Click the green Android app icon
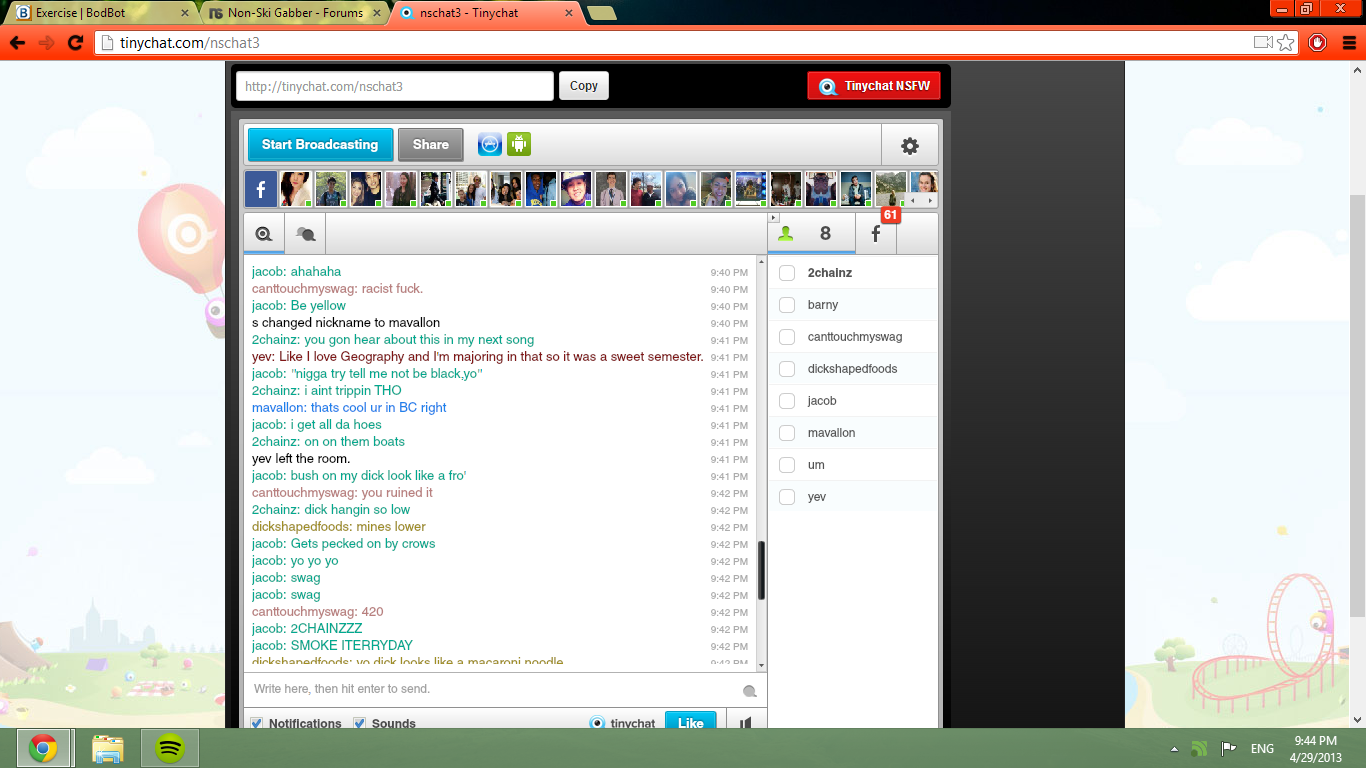 click(x=519, y=143)
